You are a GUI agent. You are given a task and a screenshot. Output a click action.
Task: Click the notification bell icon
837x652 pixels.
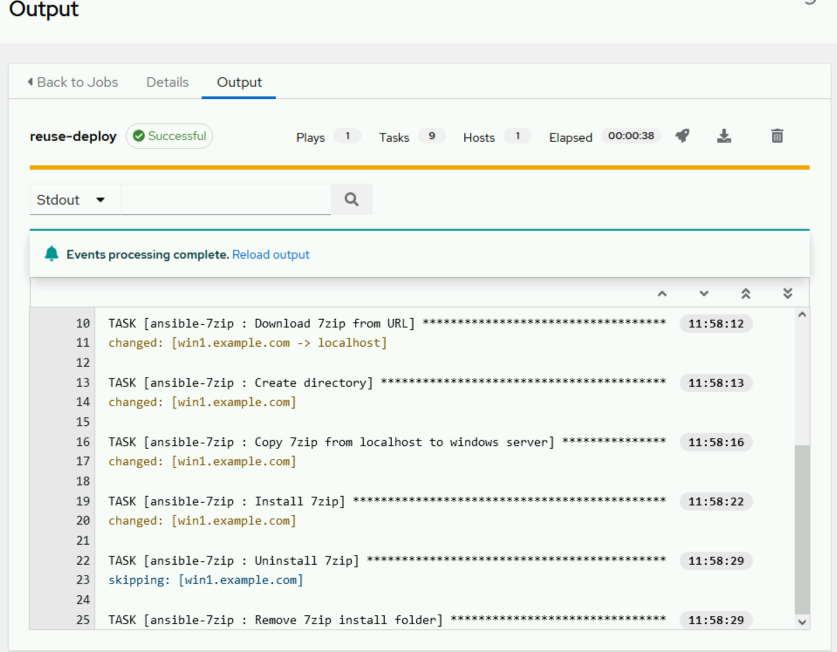52,254
